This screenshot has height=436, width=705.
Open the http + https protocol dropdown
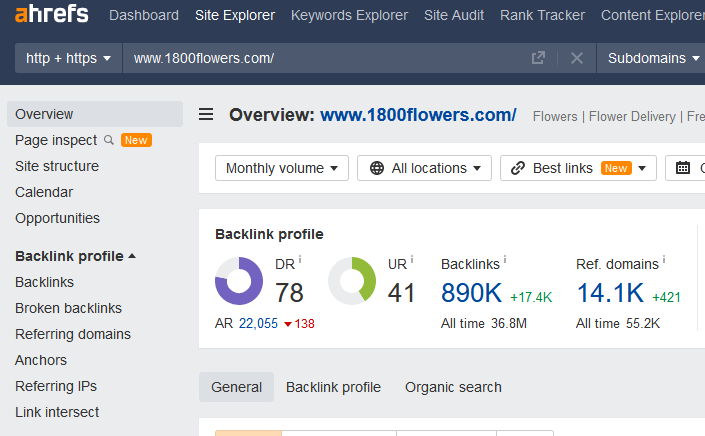tap(68, 58)
